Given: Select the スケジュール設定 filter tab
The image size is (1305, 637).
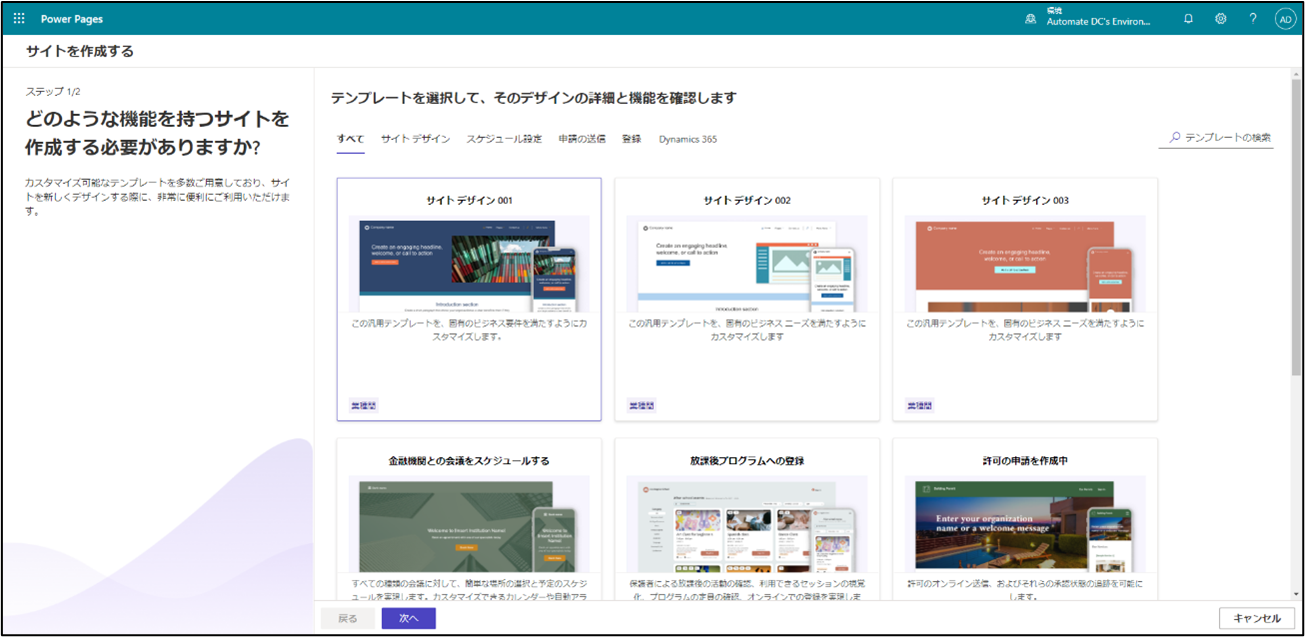Looking at the screenshot, I should click(504, 139).
